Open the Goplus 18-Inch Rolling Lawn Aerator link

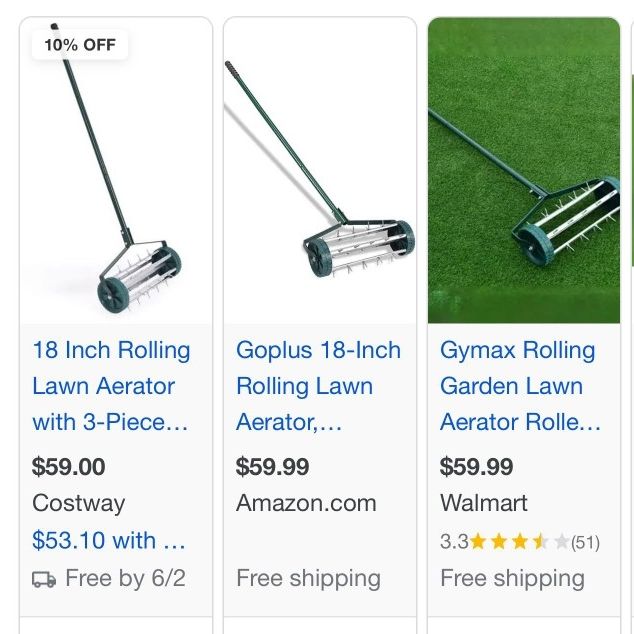pos(318,386)
